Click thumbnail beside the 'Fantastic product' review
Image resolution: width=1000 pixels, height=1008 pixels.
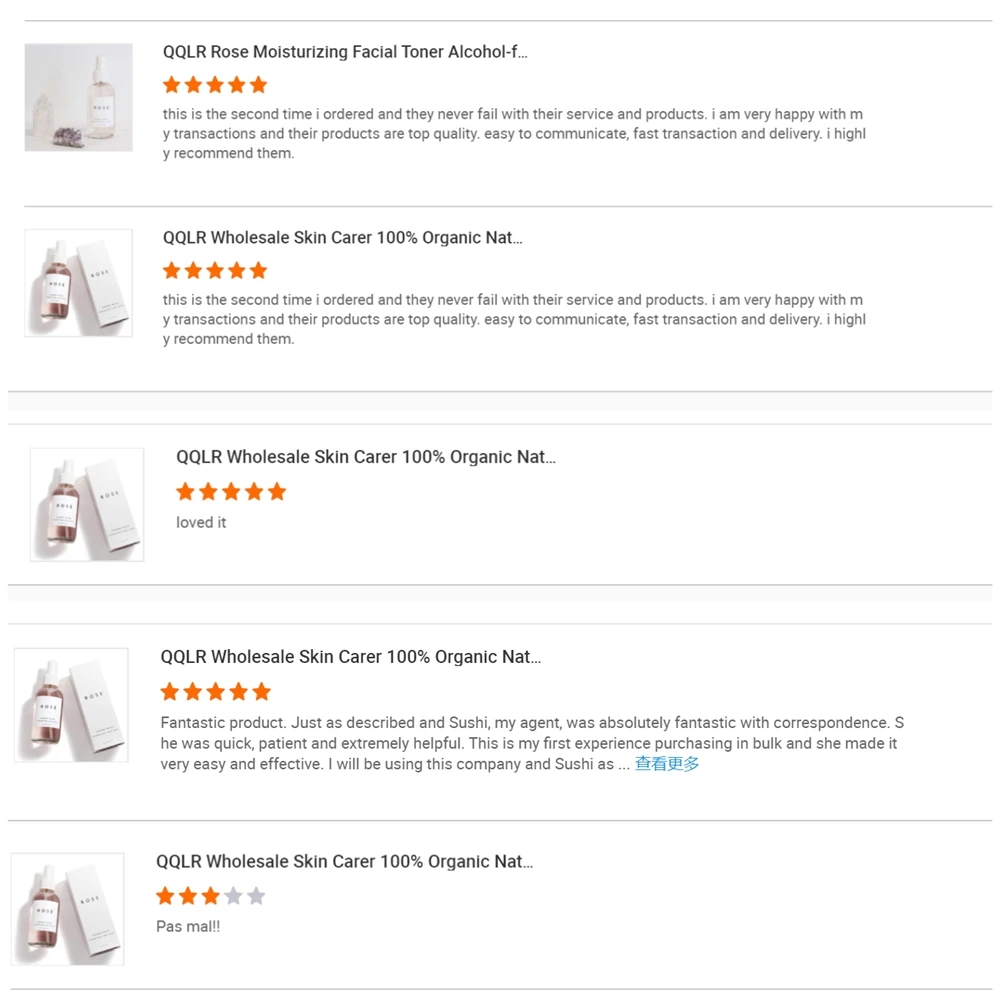[71, 704]
